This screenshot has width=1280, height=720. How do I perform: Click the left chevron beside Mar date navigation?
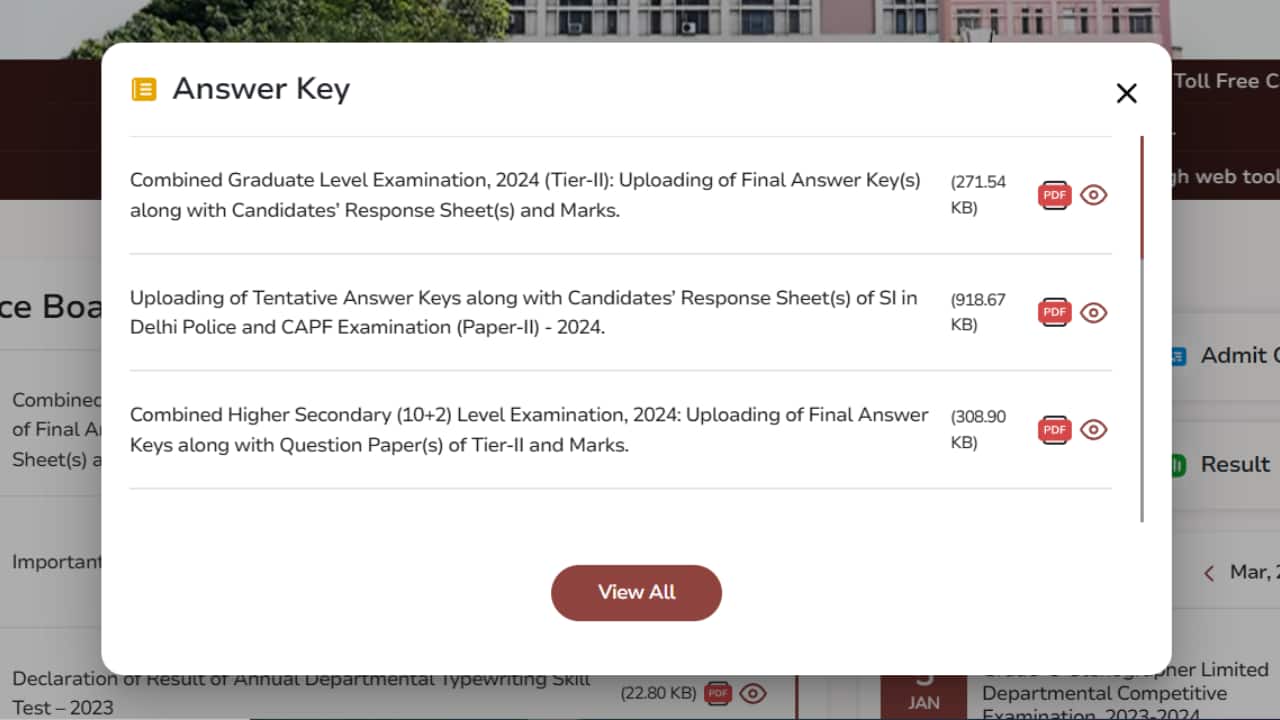[x=1209, y=572]
